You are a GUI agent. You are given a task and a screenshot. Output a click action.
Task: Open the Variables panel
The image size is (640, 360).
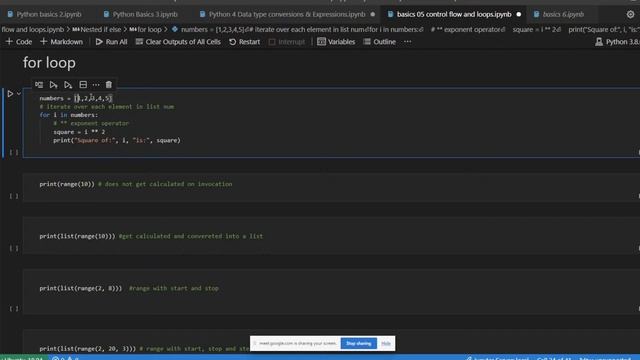coord(336,42)
